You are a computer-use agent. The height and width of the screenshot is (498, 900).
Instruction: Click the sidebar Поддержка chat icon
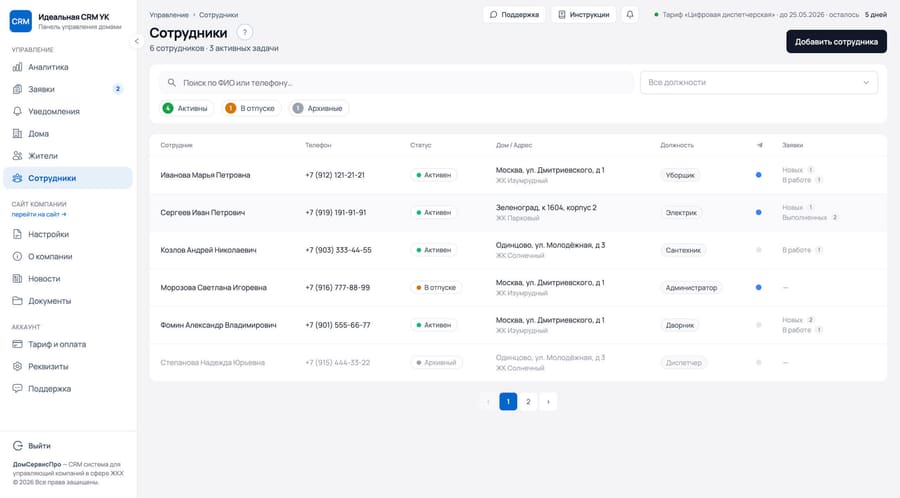pyautogui.click(x=17, y=388)
